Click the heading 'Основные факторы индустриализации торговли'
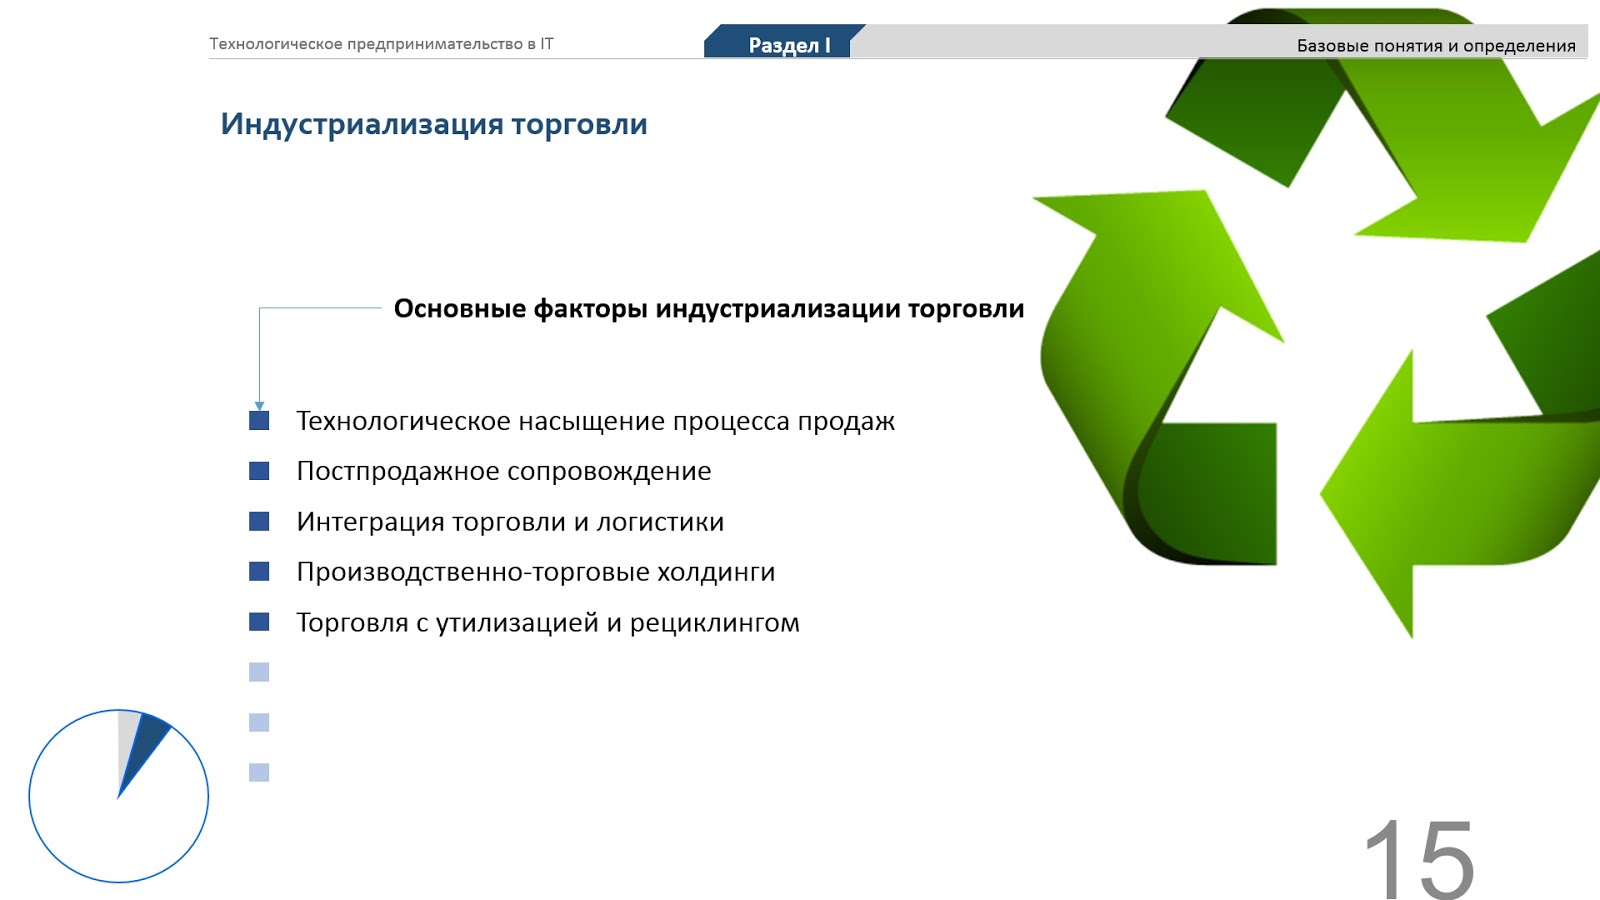 click(x=709, y=310)
